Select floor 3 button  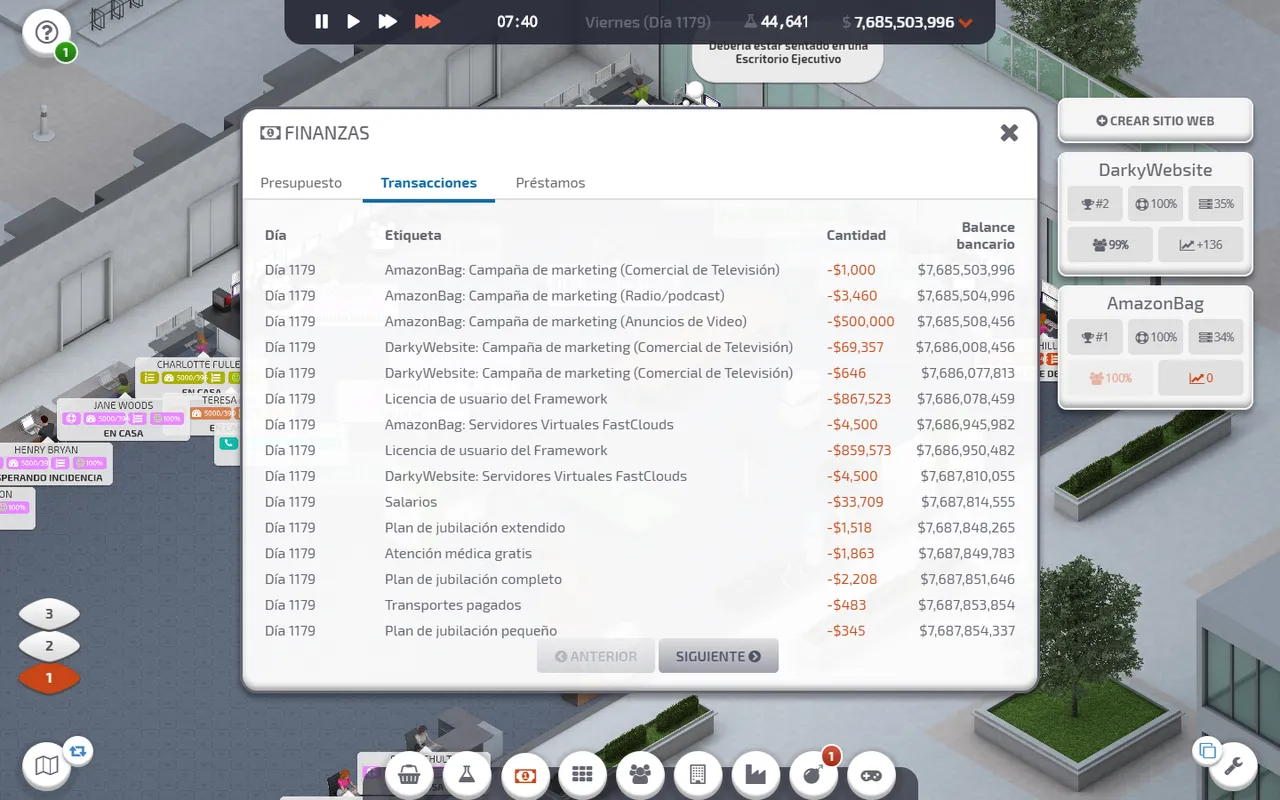(x=49, y=614)
